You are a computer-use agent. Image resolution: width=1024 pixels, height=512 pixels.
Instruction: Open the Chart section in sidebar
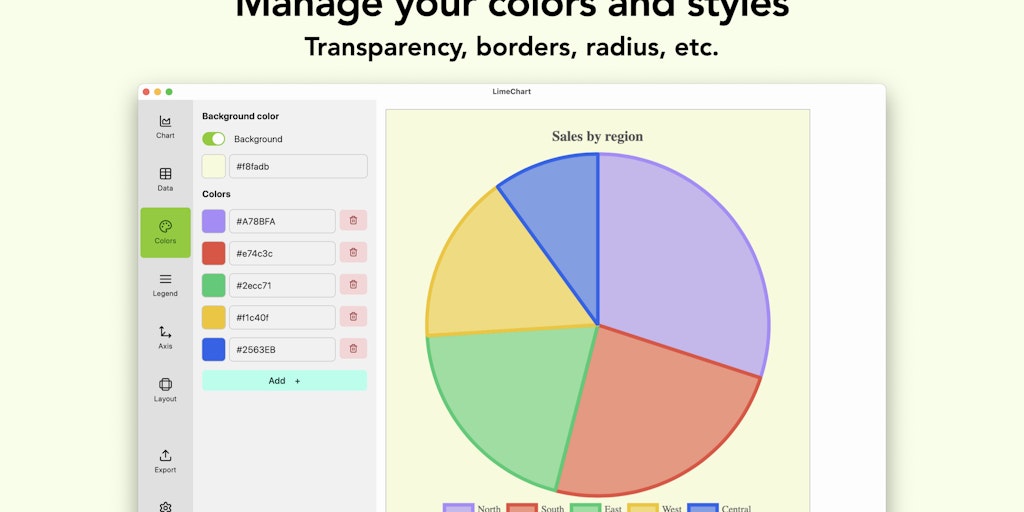(165, 127)
